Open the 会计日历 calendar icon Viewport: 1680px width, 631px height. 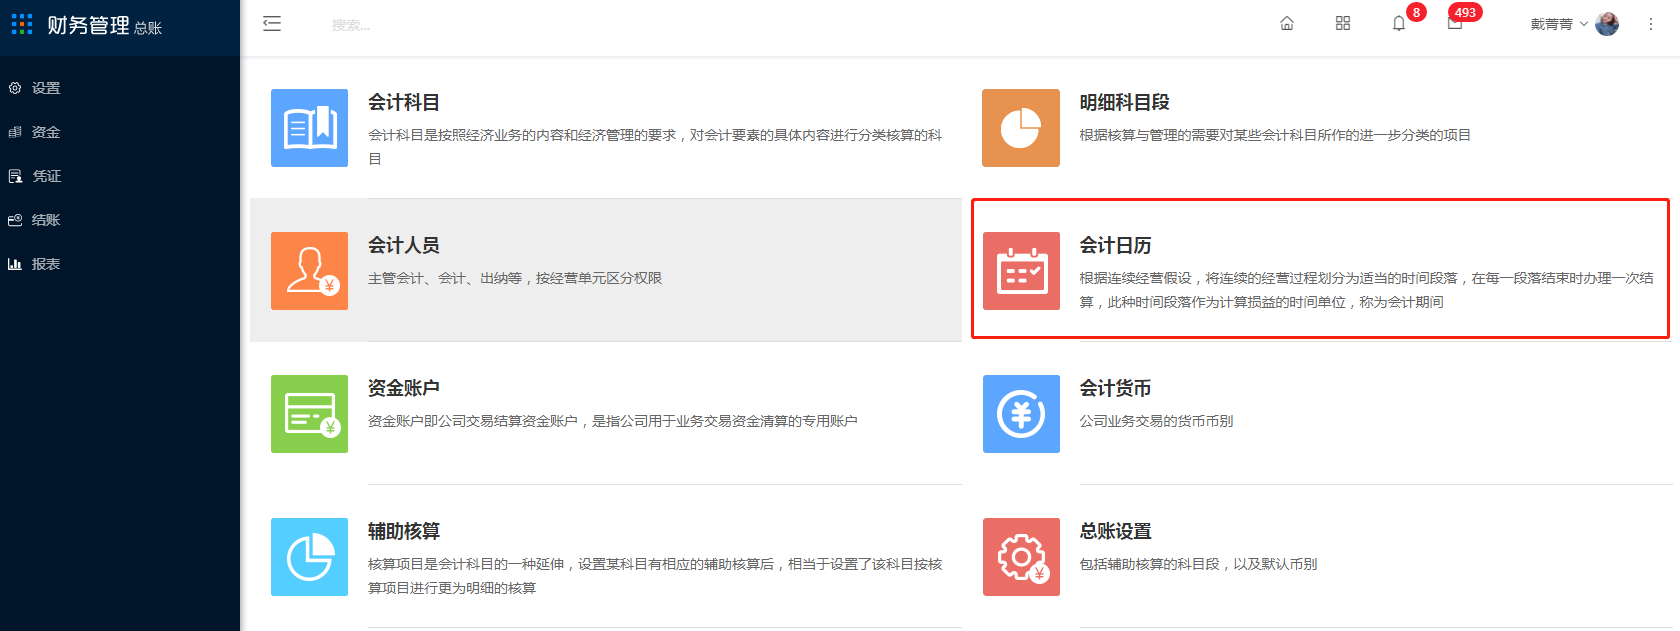point(1021,271)
